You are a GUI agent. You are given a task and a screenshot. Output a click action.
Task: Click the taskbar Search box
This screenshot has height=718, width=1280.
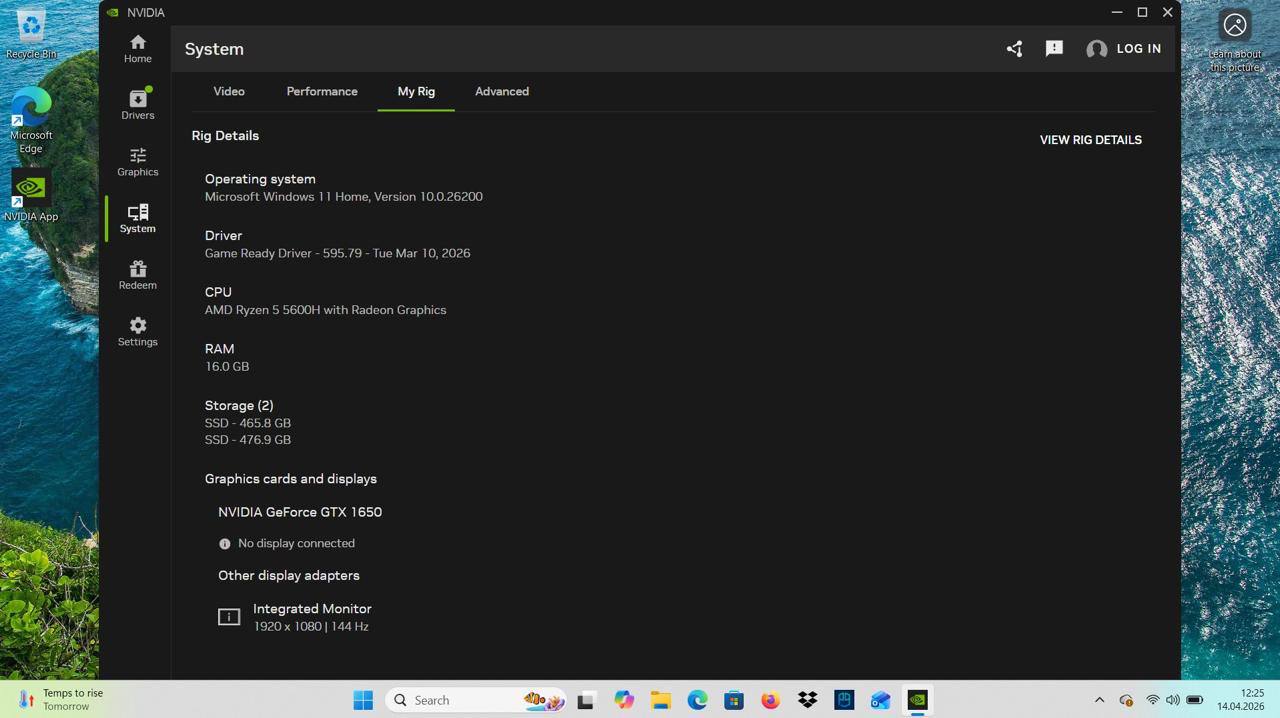click(x=477, y=700)
